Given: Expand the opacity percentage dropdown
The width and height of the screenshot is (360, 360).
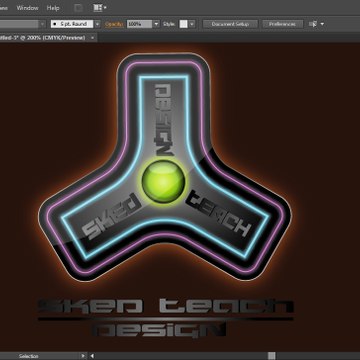Looking at the screenshot, I should tap(156, 24).
